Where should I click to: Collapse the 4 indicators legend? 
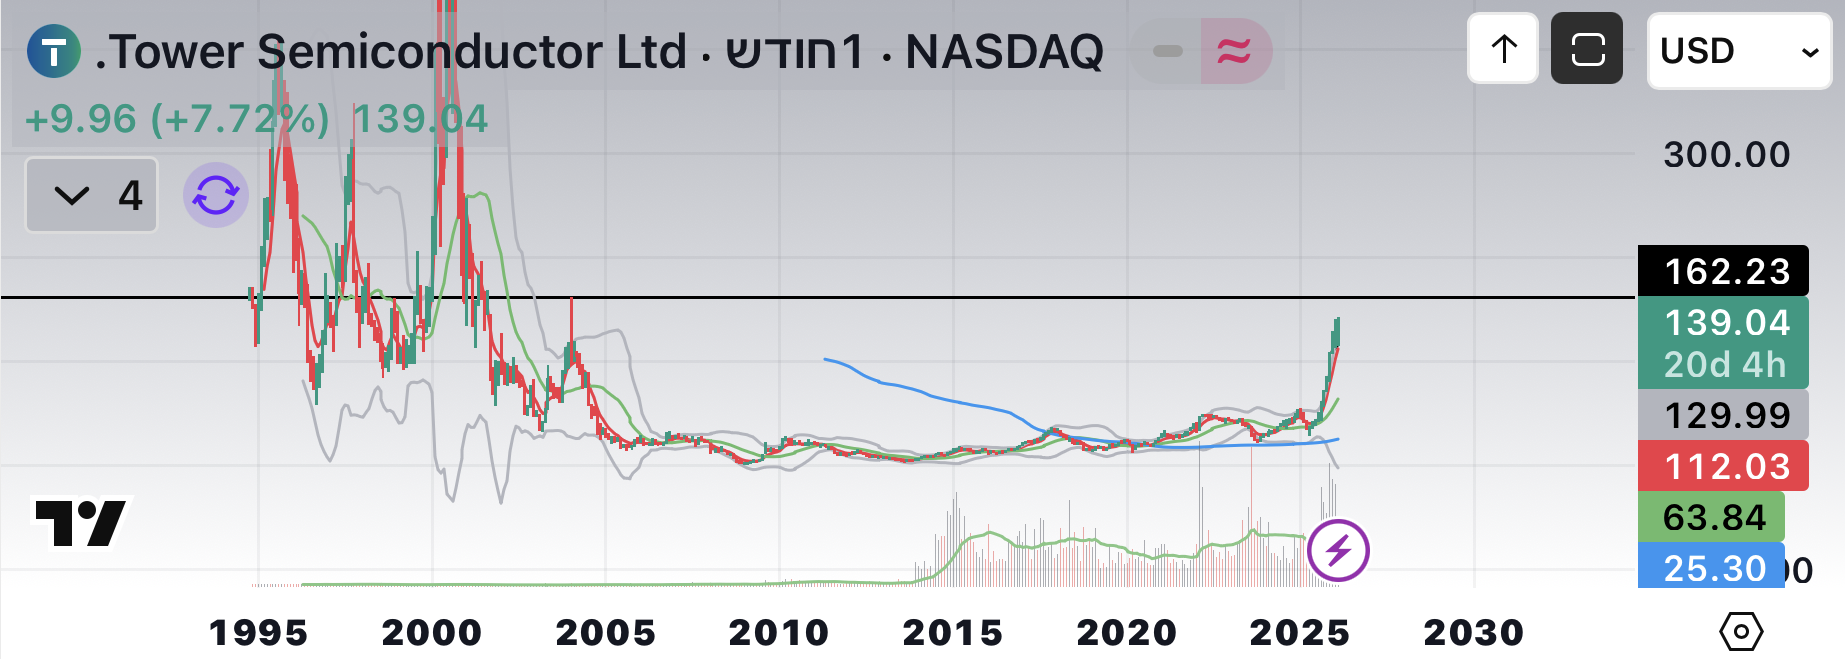[x=91, y=195]
